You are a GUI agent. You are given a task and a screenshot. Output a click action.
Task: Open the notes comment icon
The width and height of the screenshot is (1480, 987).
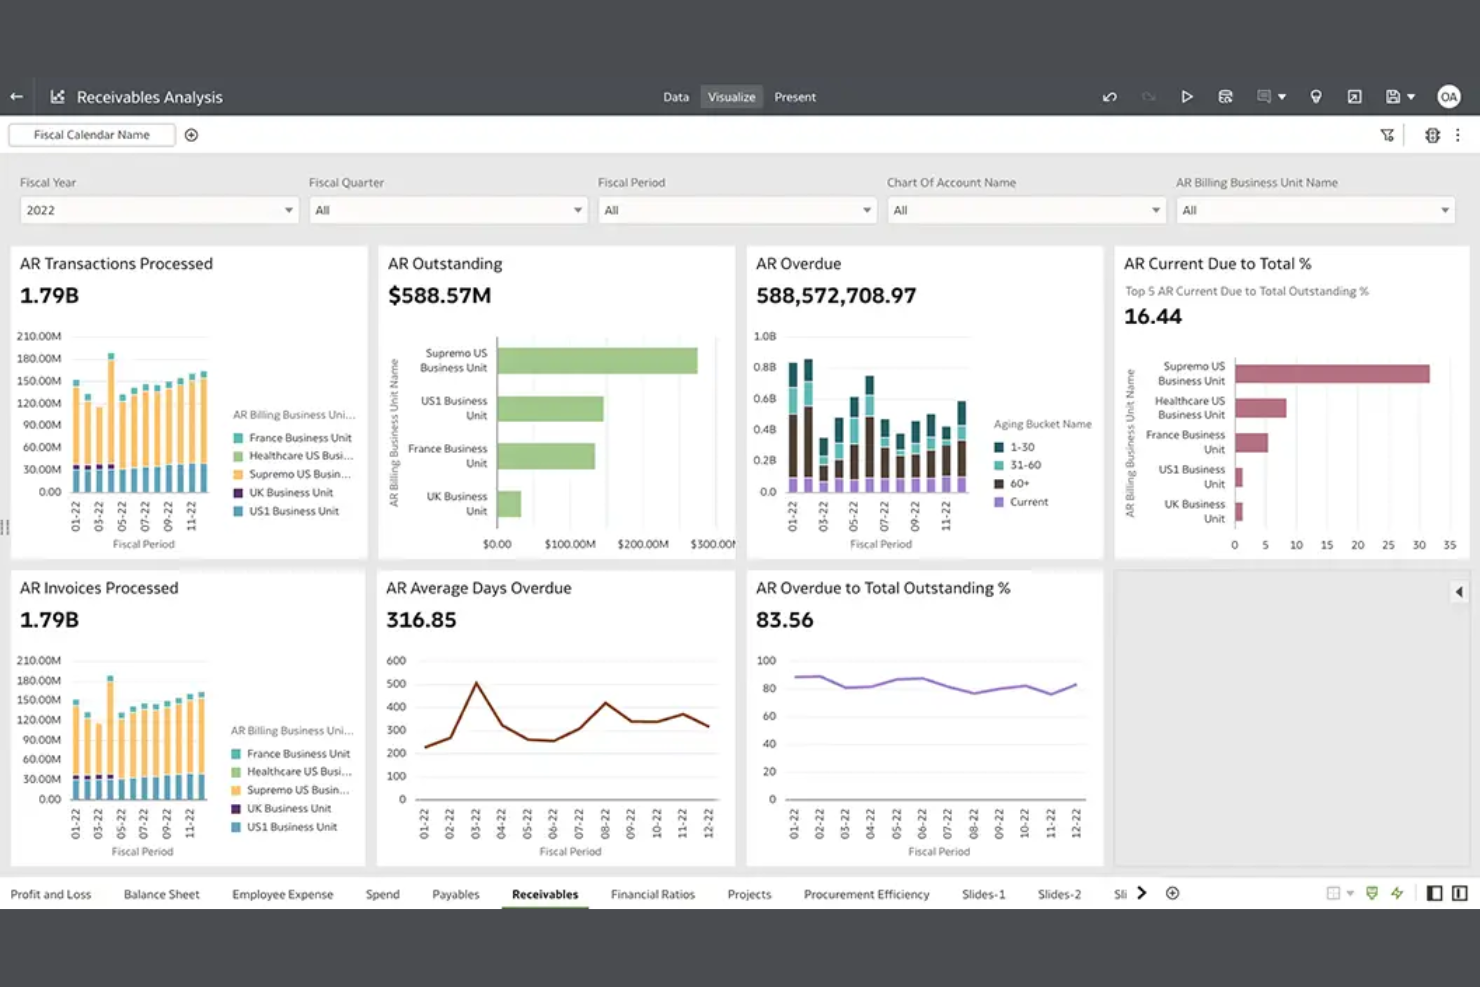[x=1264, y=97]
